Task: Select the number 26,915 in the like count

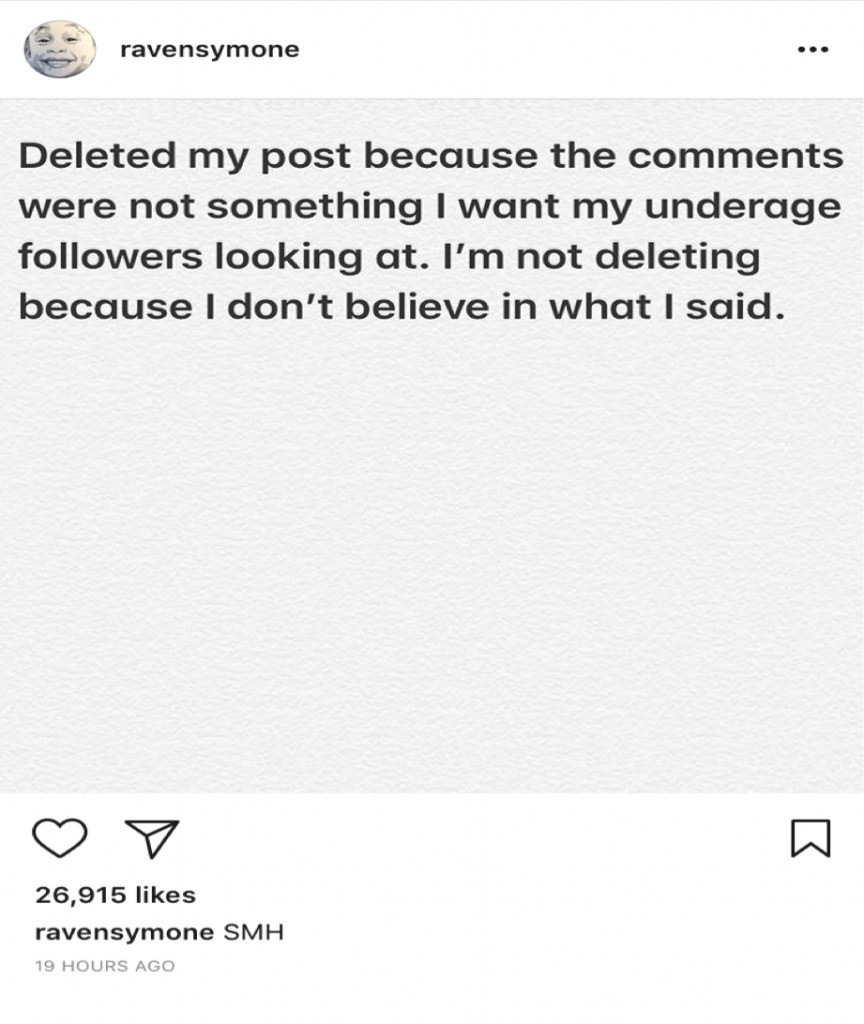Action: coord(80,895)
